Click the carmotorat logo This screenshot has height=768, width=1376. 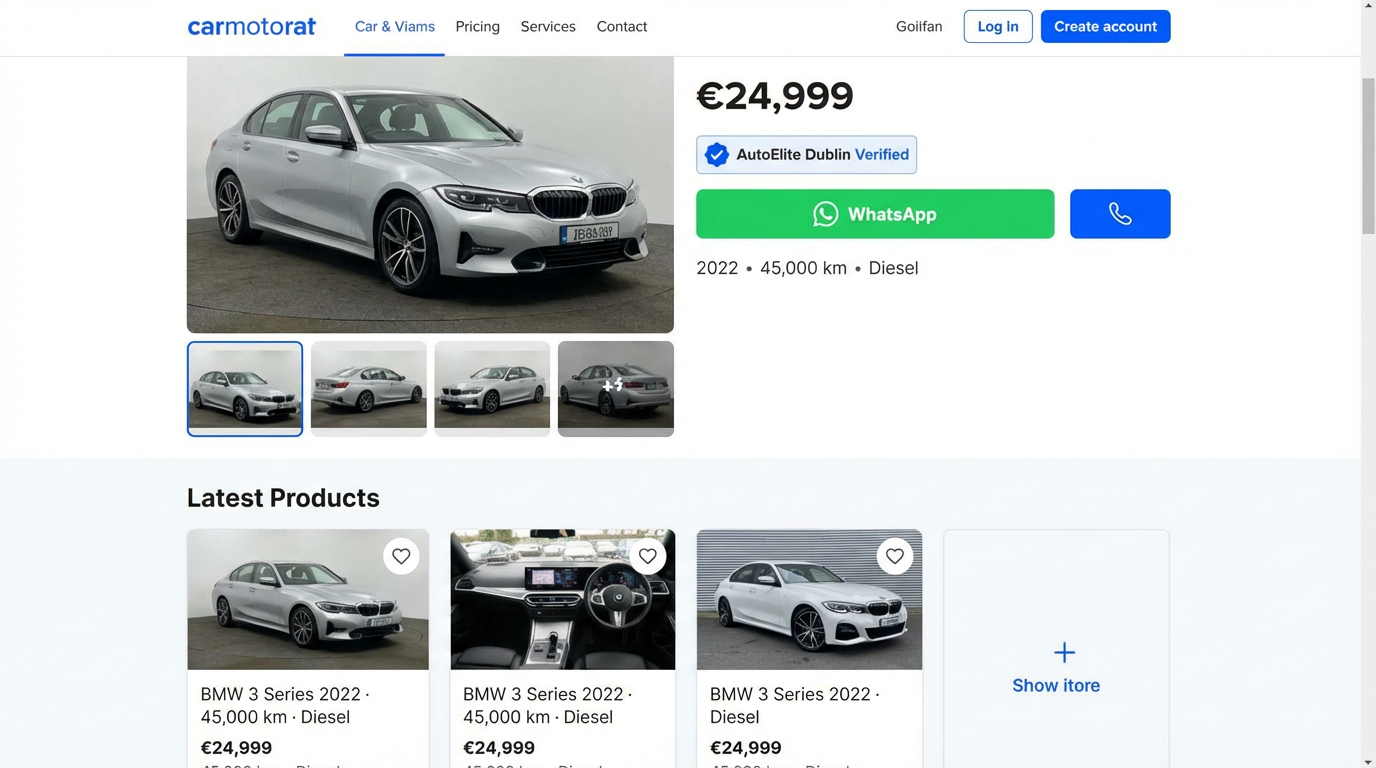point(251,26)
